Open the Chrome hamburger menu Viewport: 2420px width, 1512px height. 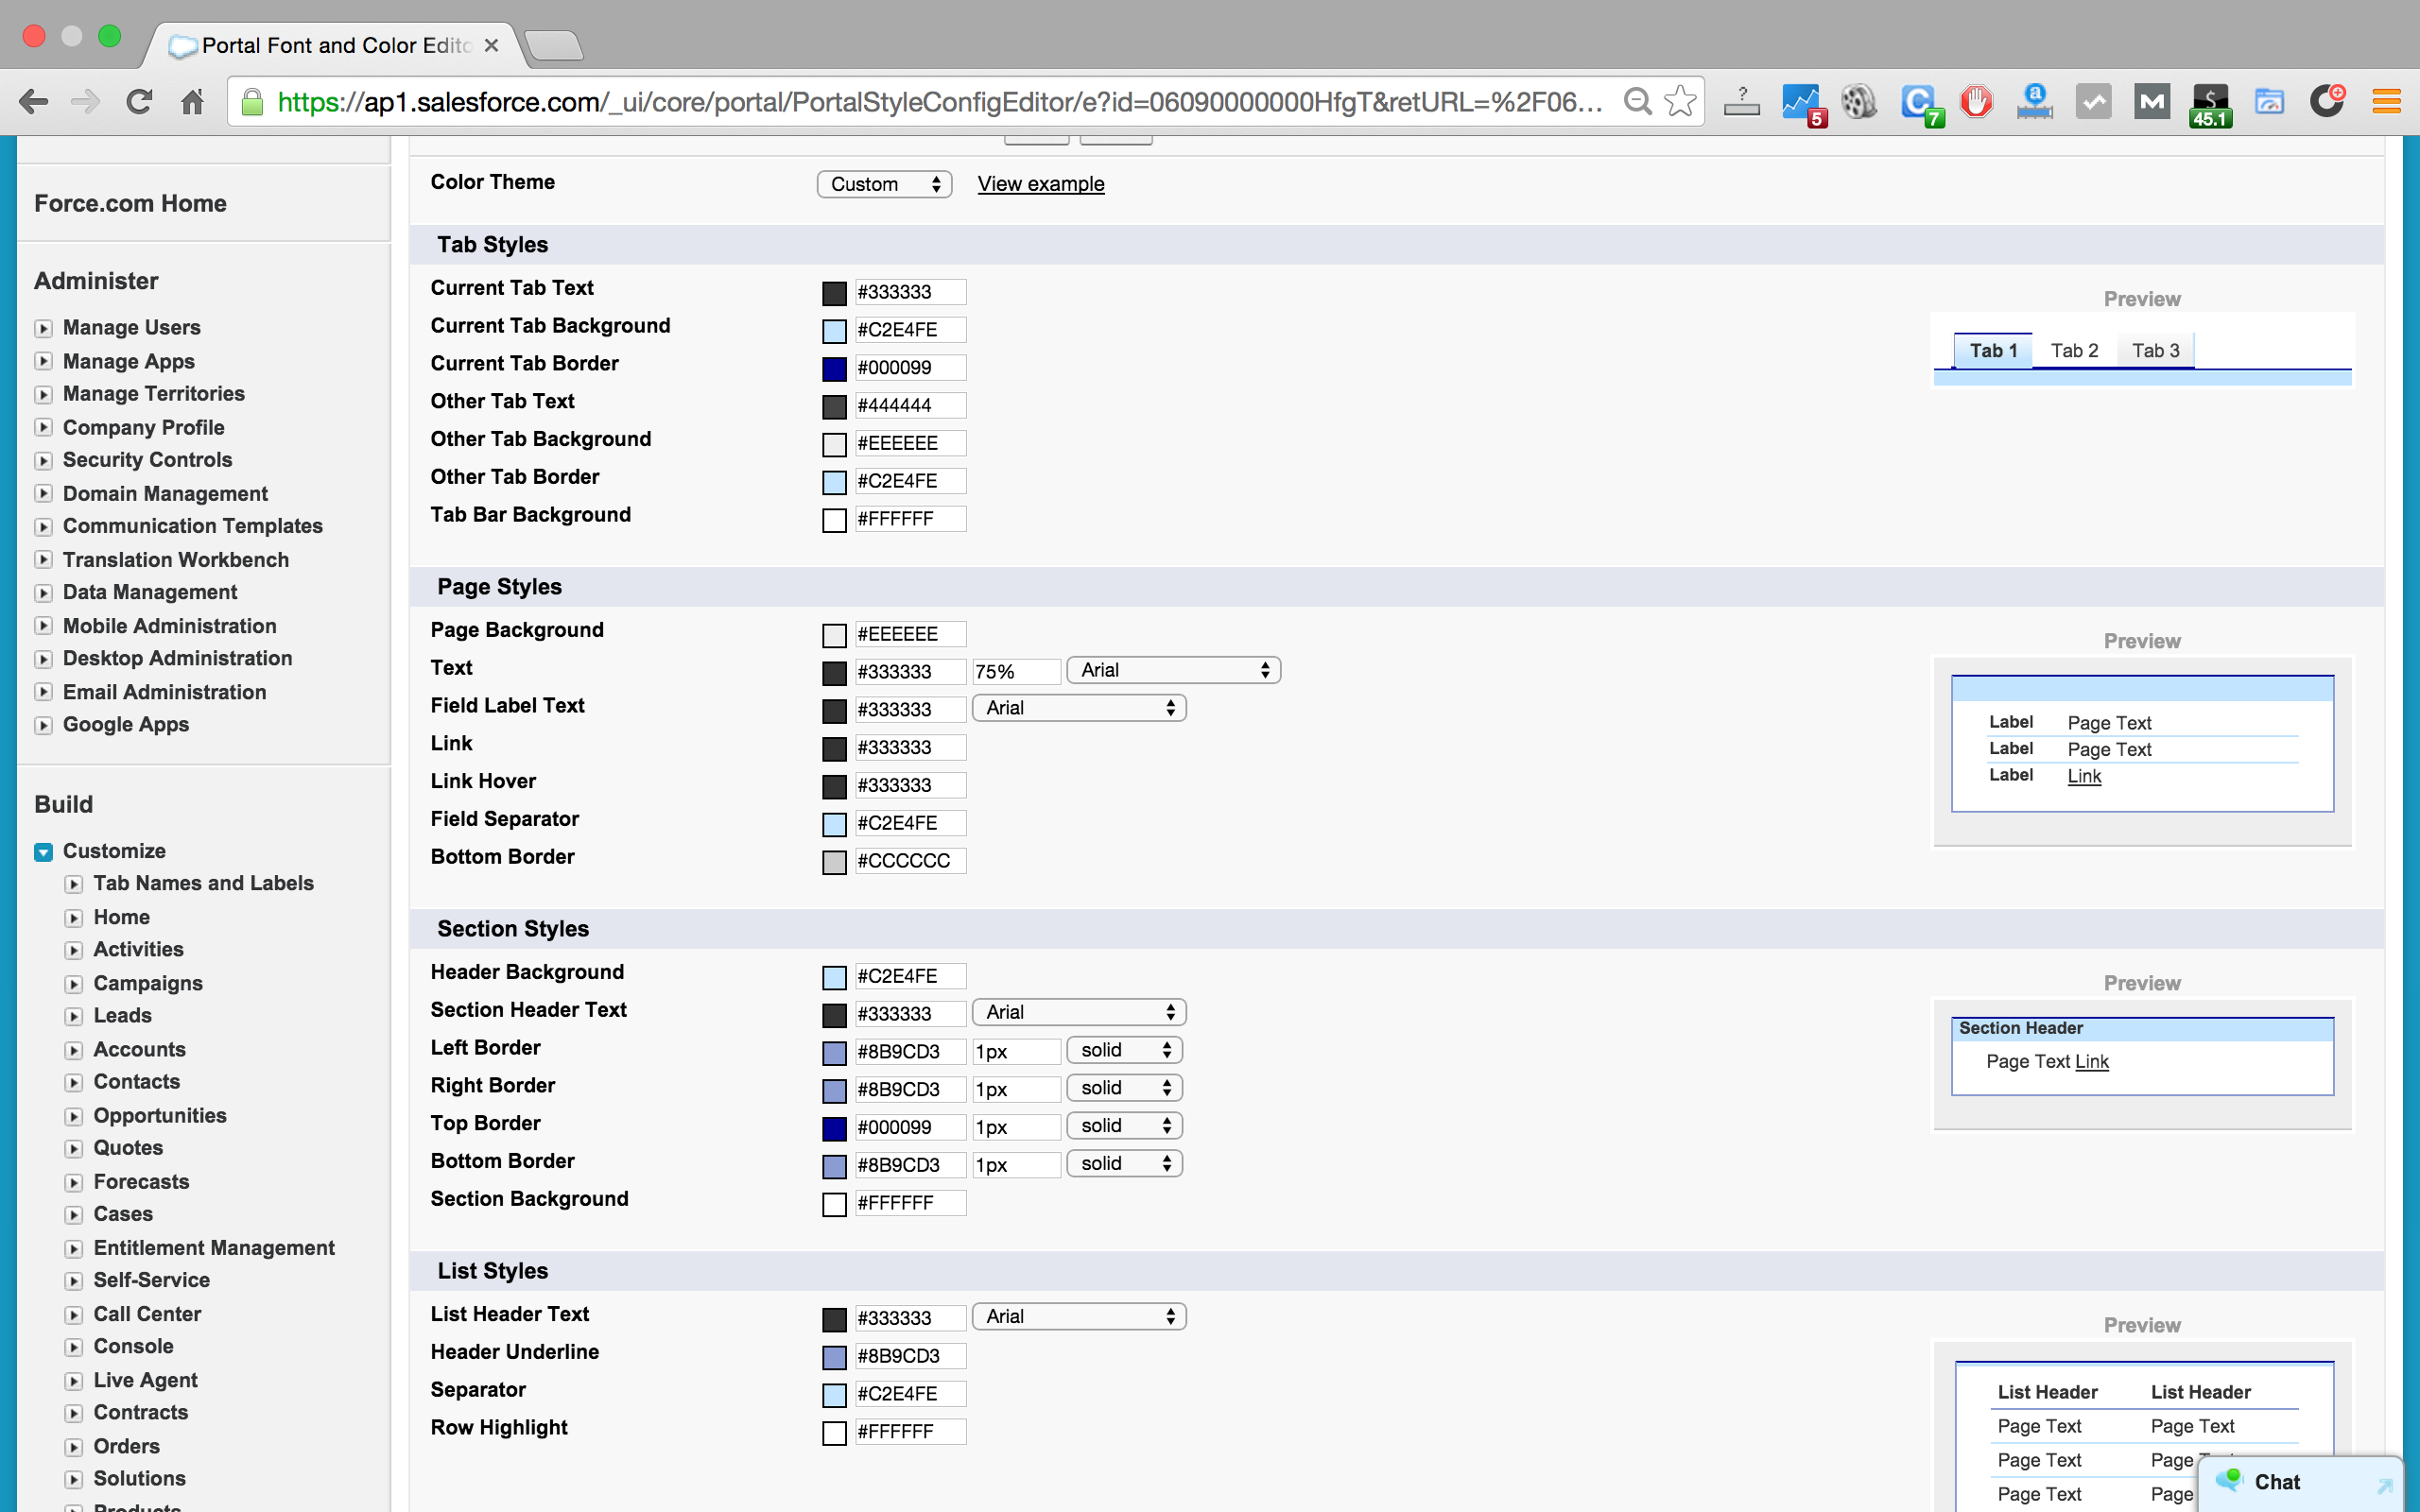tap(2387, 101)
